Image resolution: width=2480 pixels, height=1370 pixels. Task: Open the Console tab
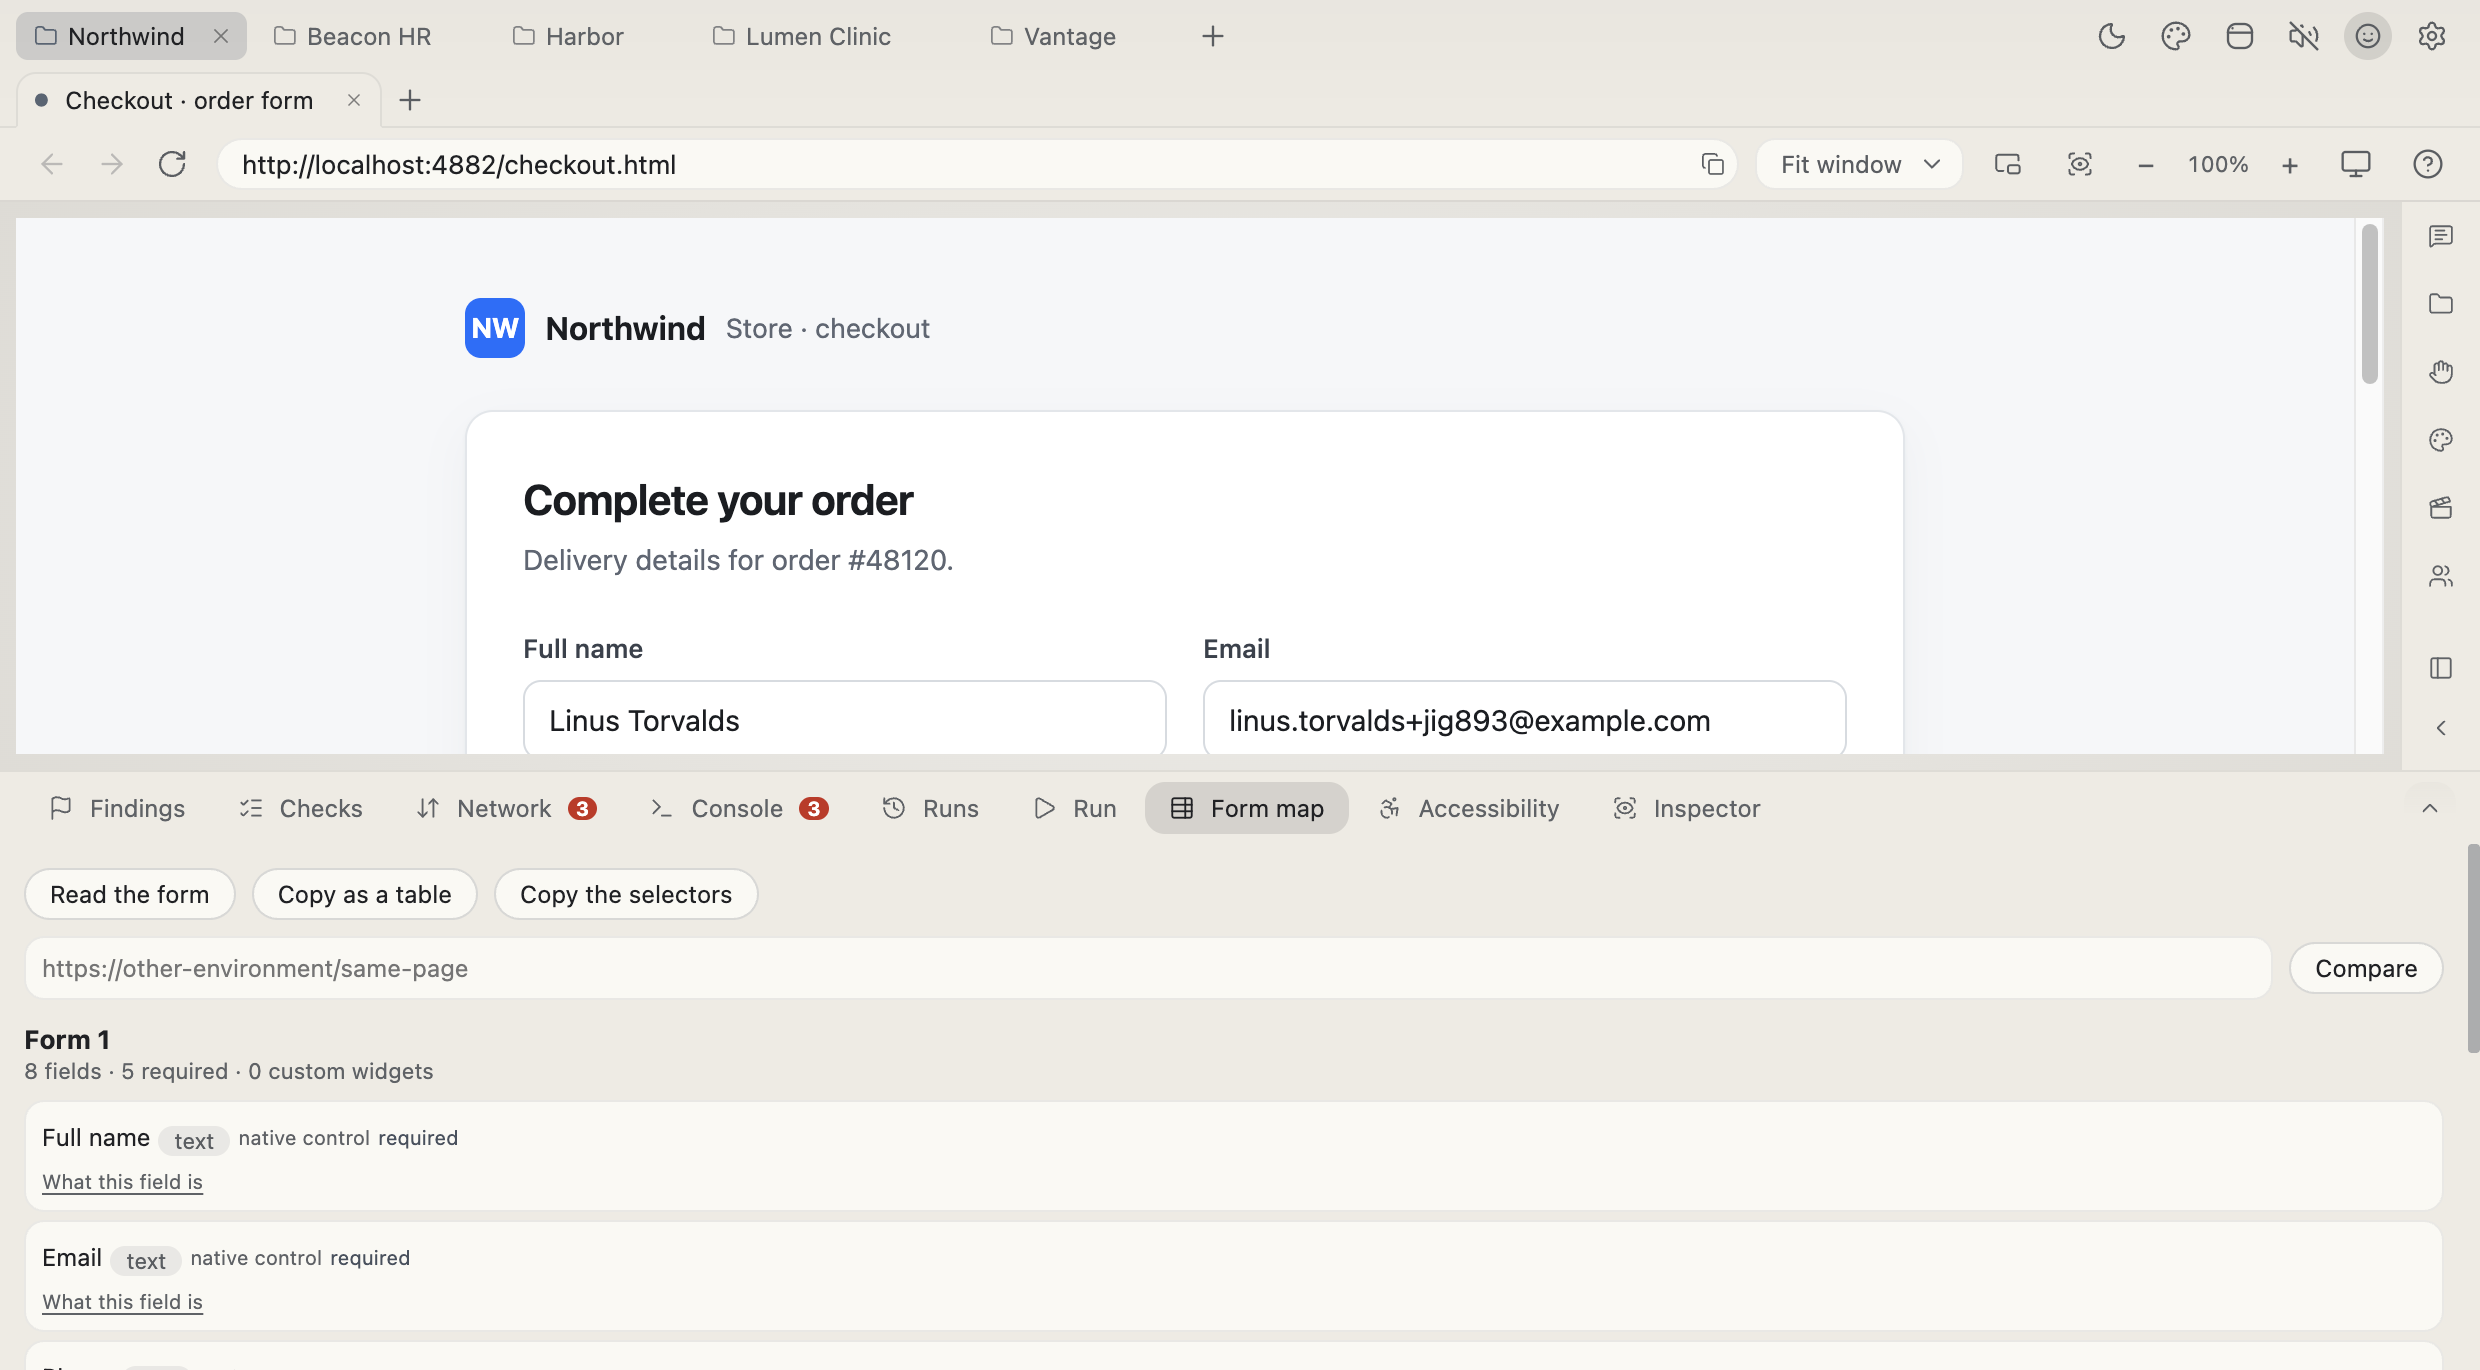coord(739,808)
